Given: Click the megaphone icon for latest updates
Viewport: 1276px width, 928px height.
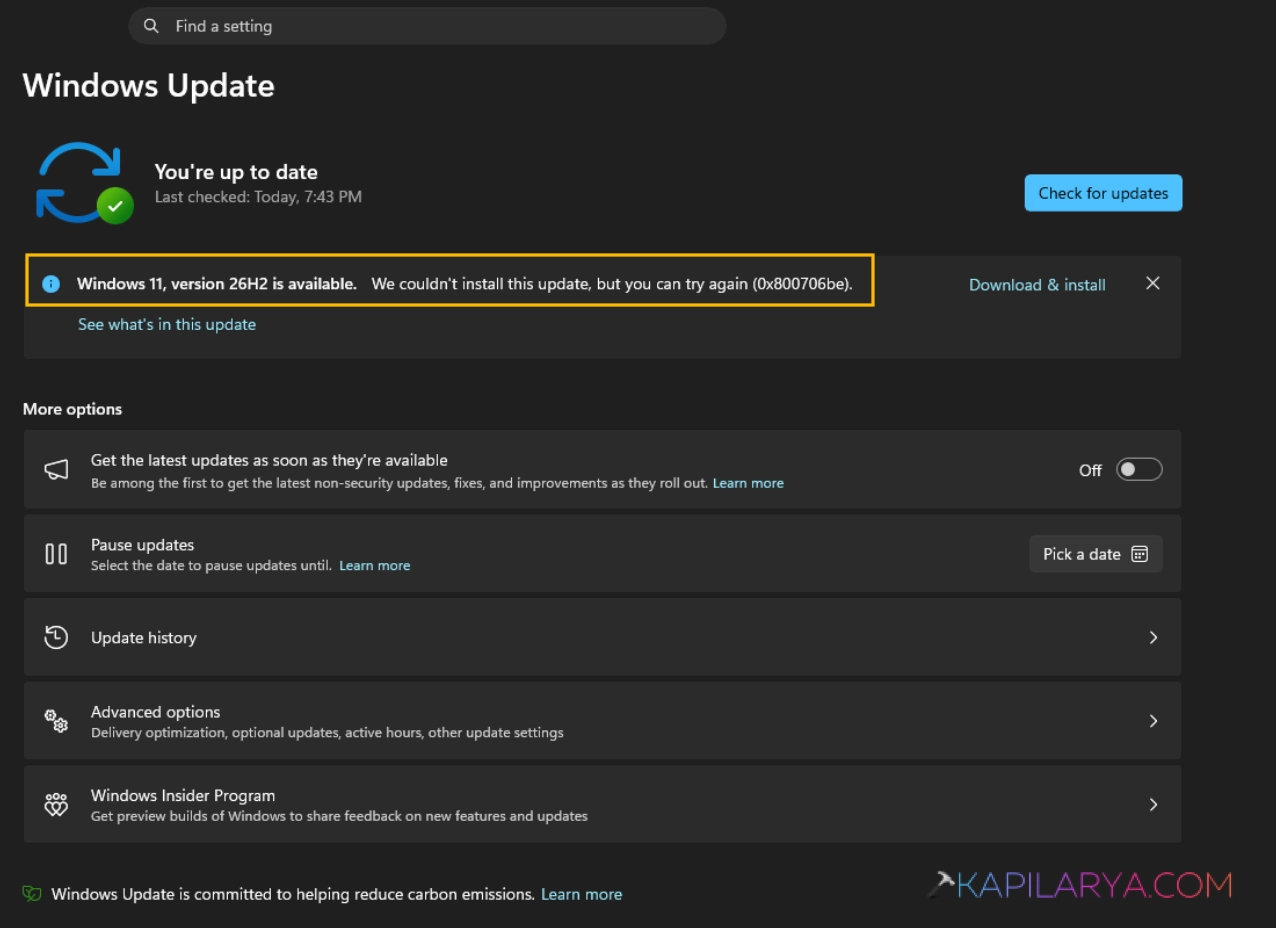Looking at the screenshot, I should [56, 470].
